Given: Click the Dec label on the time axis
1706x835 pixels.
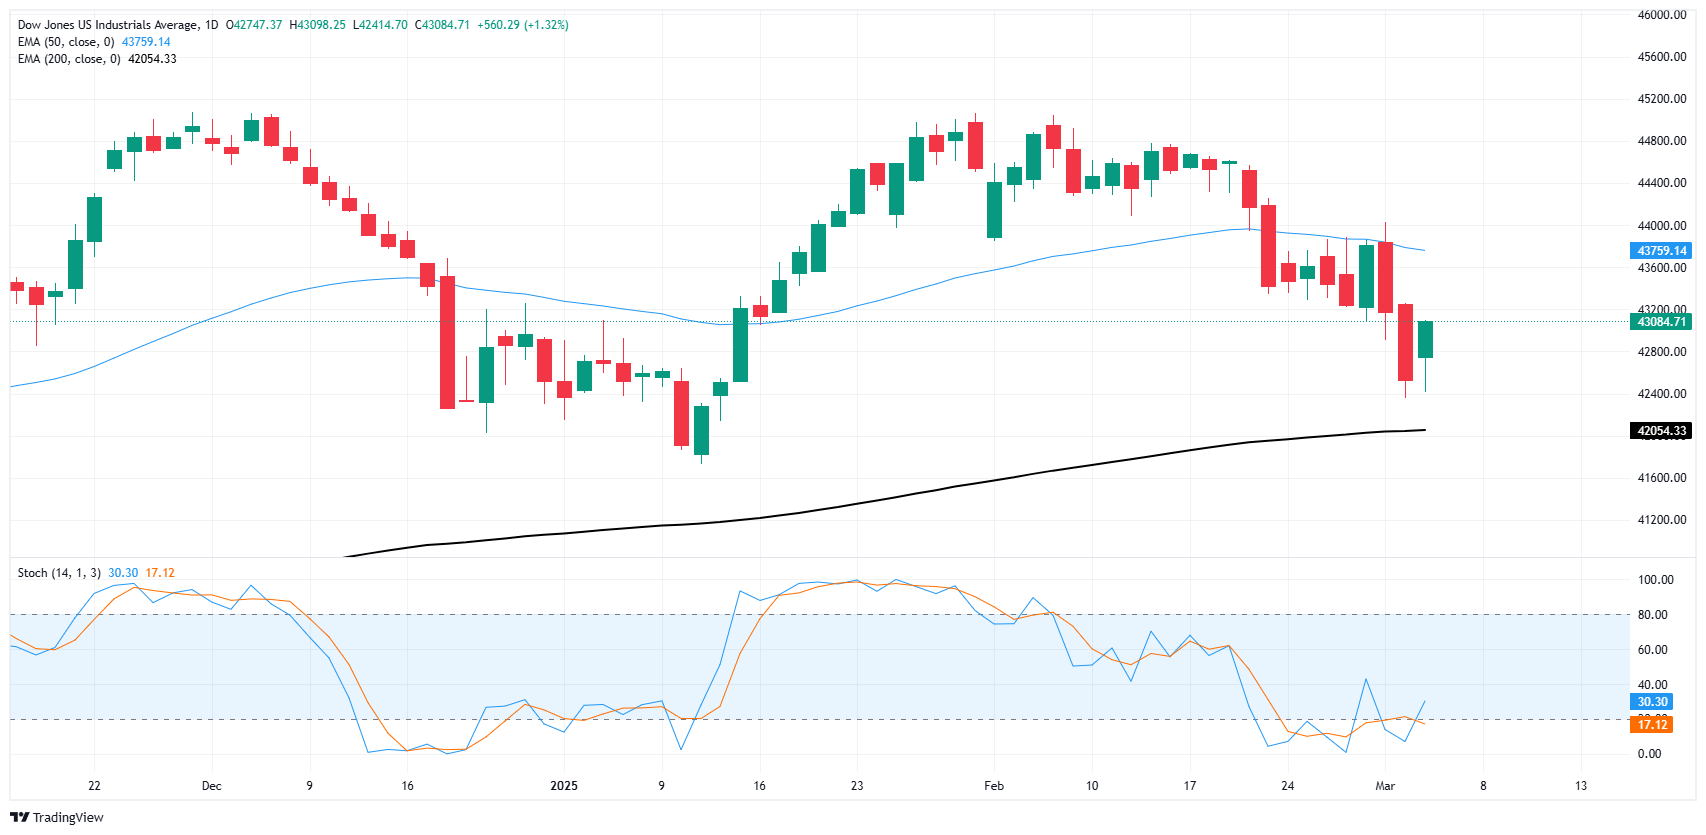Looking at the screenshot, I should (211, 786).
